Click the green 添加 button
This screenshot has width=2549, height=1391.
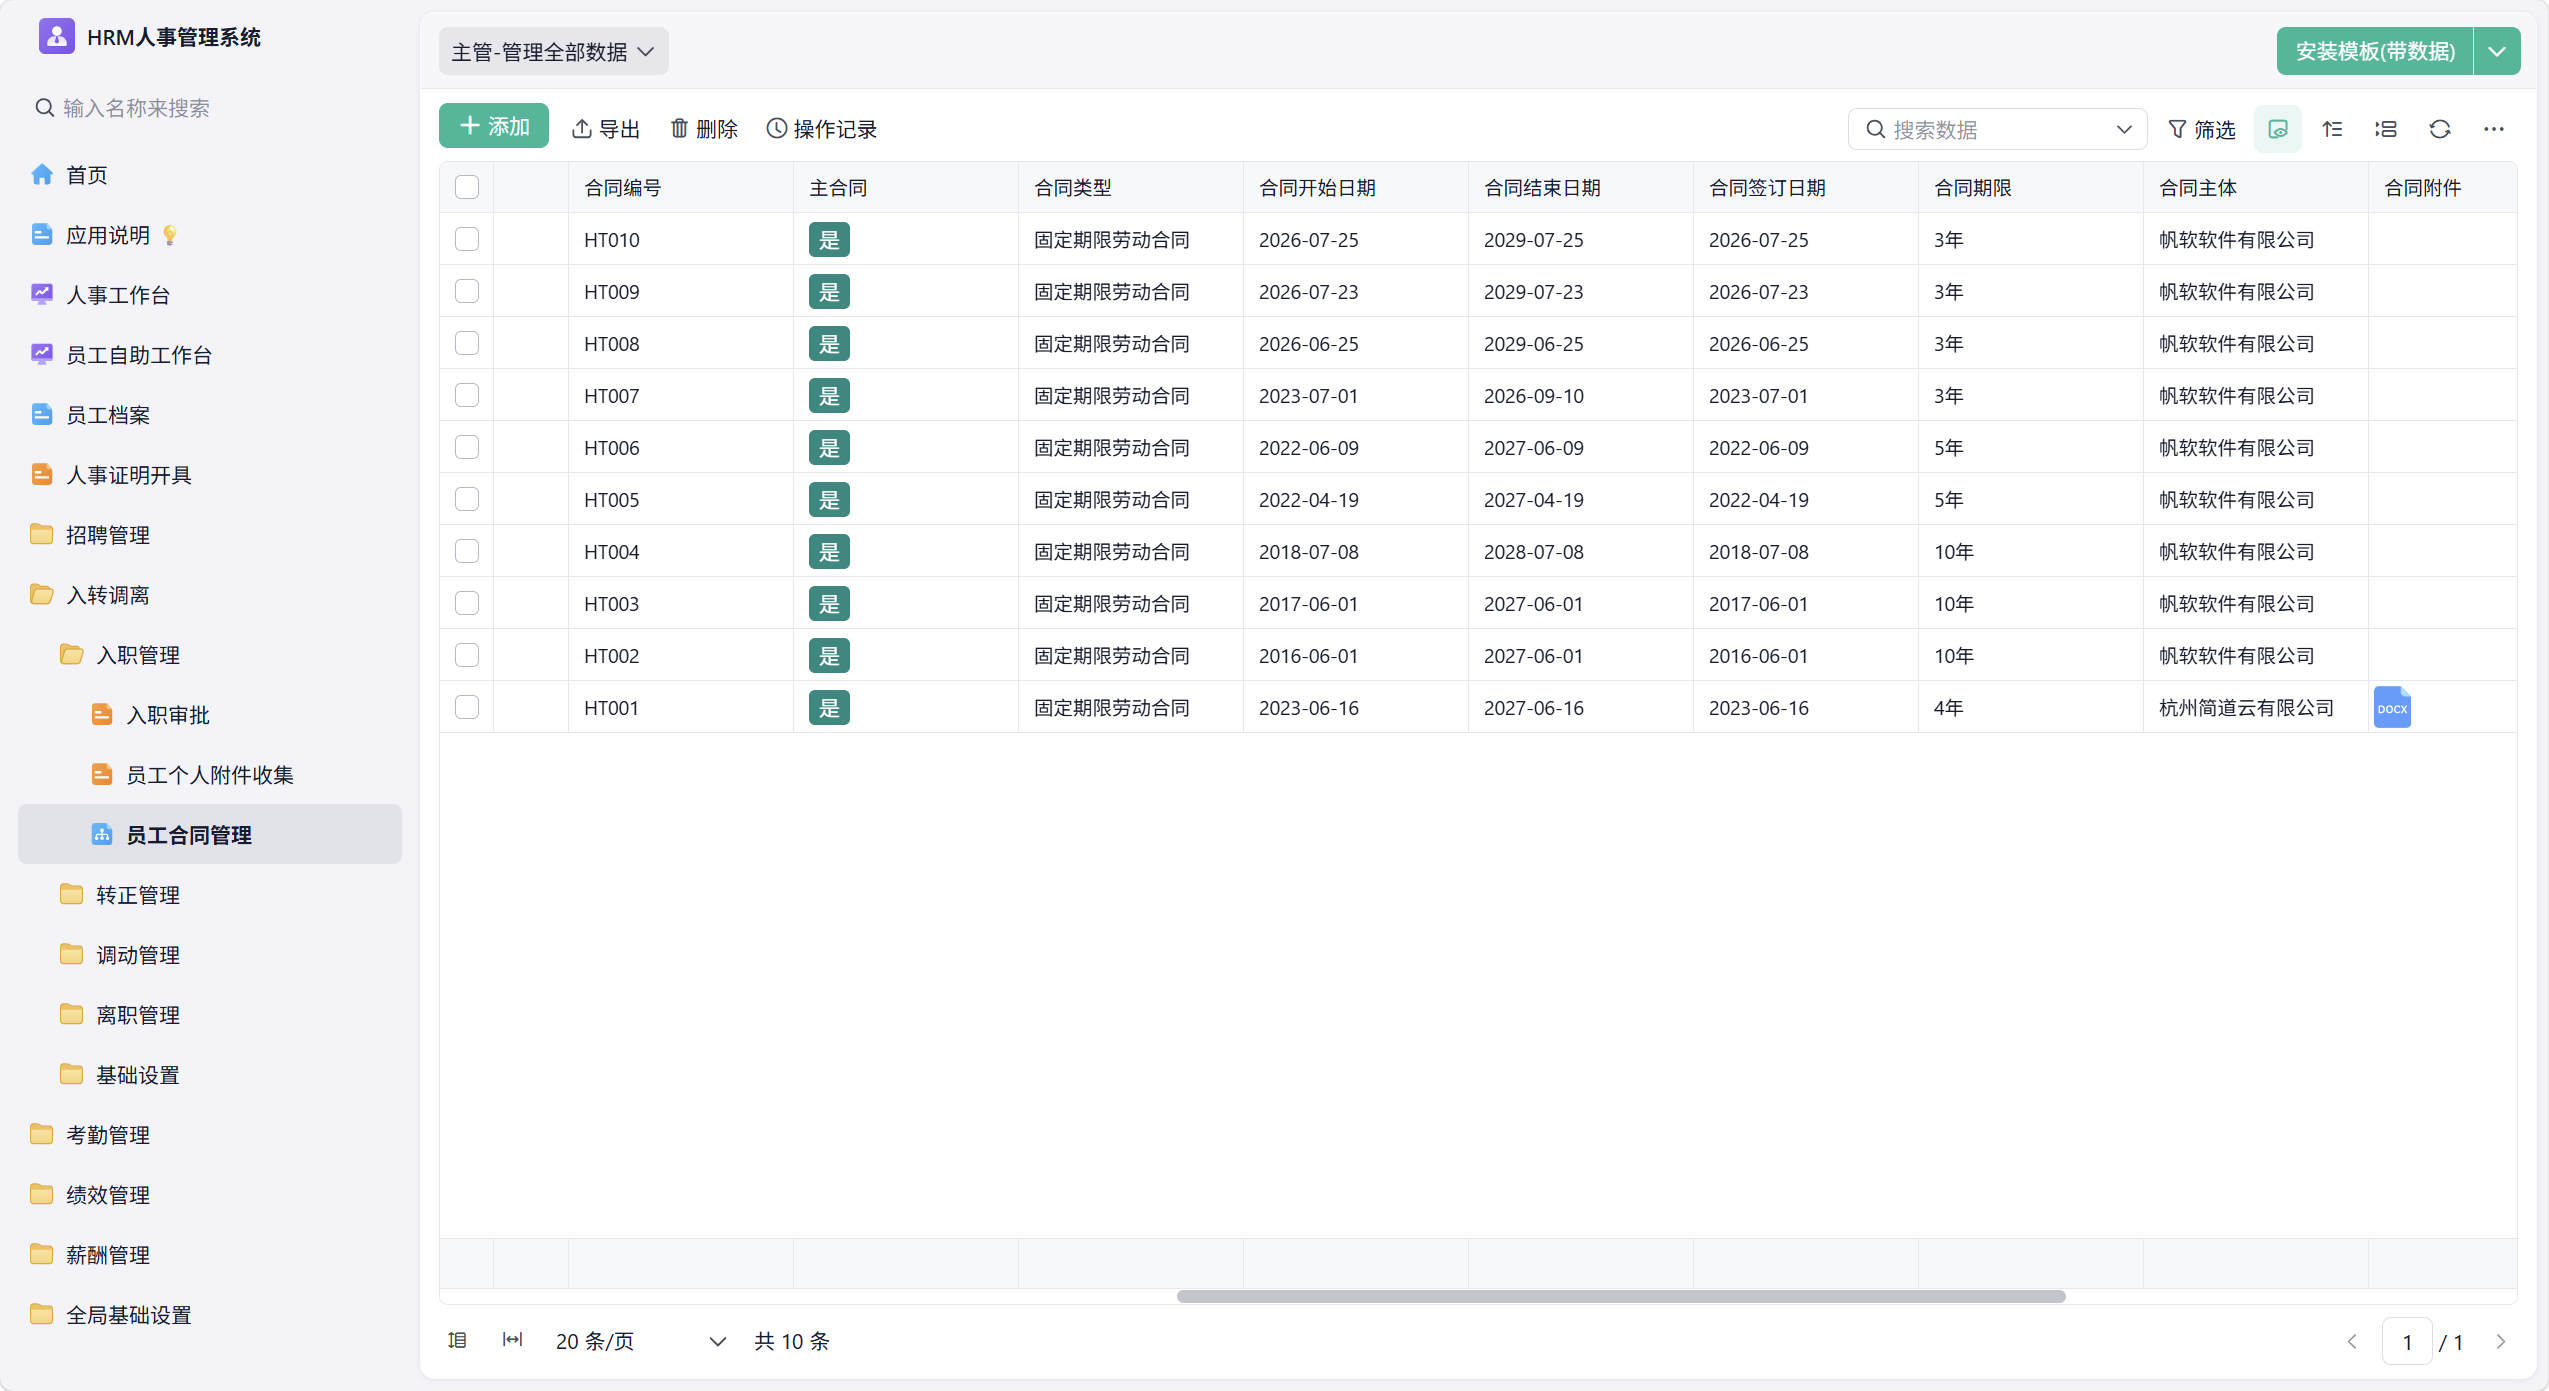494,126
